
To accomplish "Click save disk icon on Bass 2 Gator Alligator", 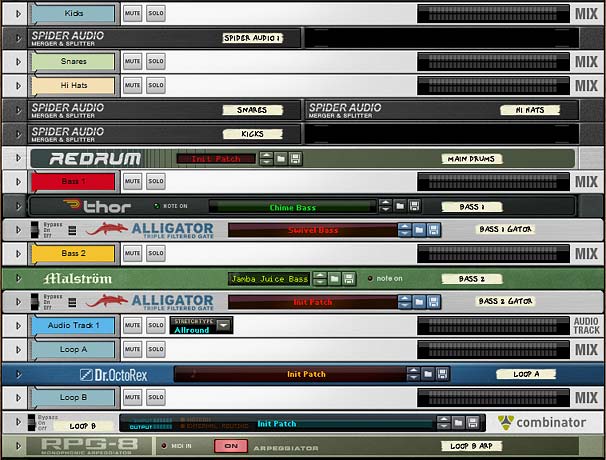I will [x=433, y=302].
